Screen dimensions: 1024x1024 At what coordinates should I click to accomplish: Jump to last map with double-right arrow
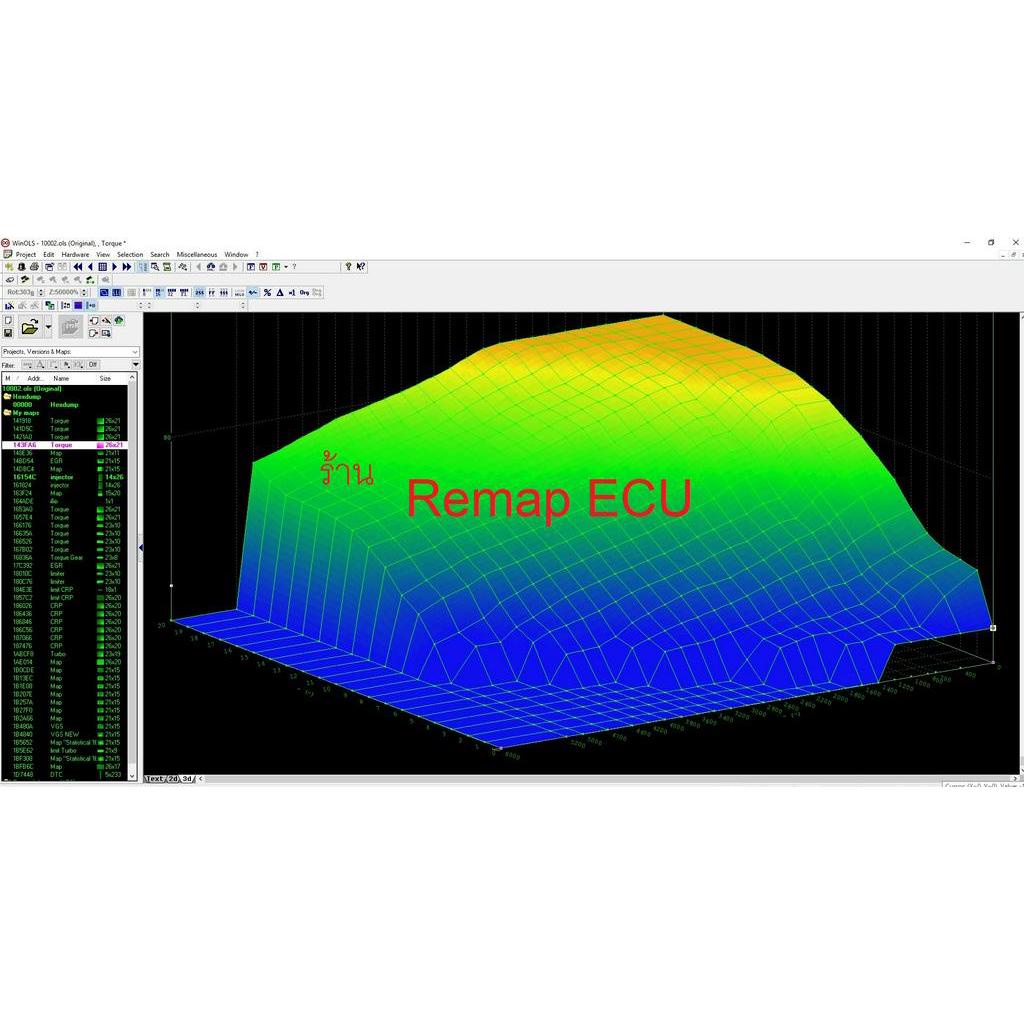coord(127,267)
